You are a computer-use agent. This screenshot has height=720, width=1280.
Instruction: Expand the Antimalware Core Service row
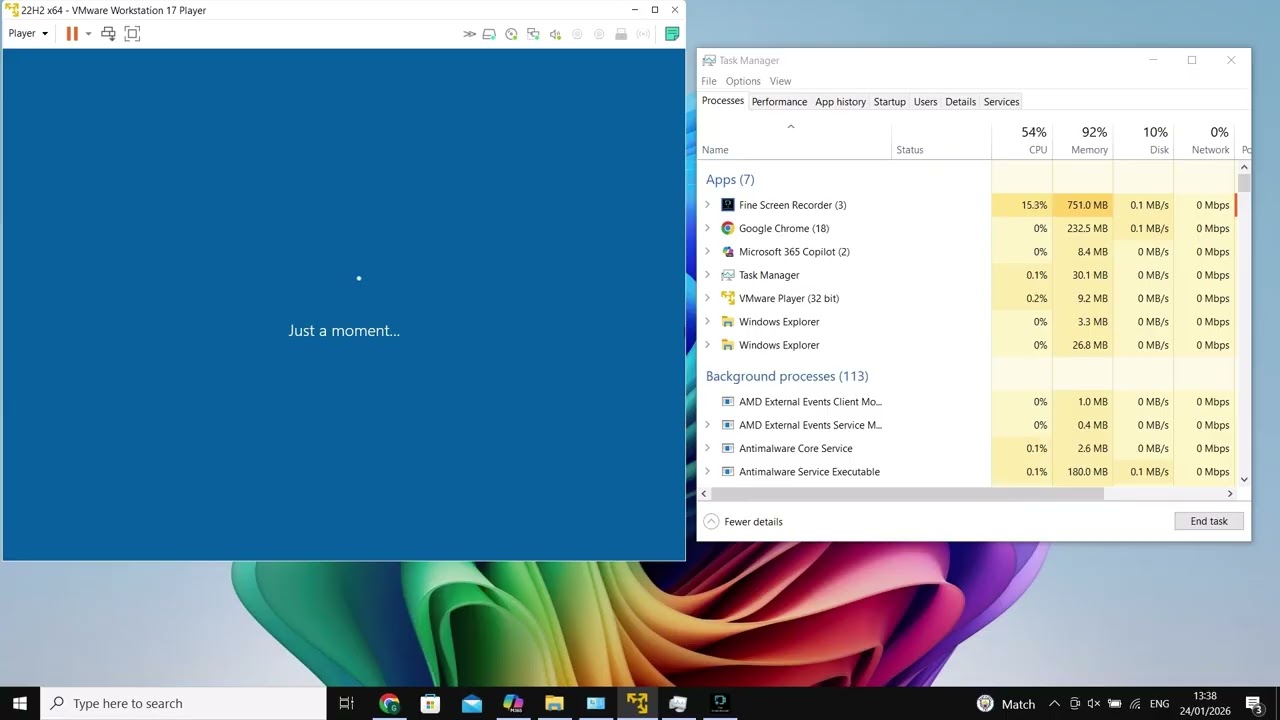[707, 448]
